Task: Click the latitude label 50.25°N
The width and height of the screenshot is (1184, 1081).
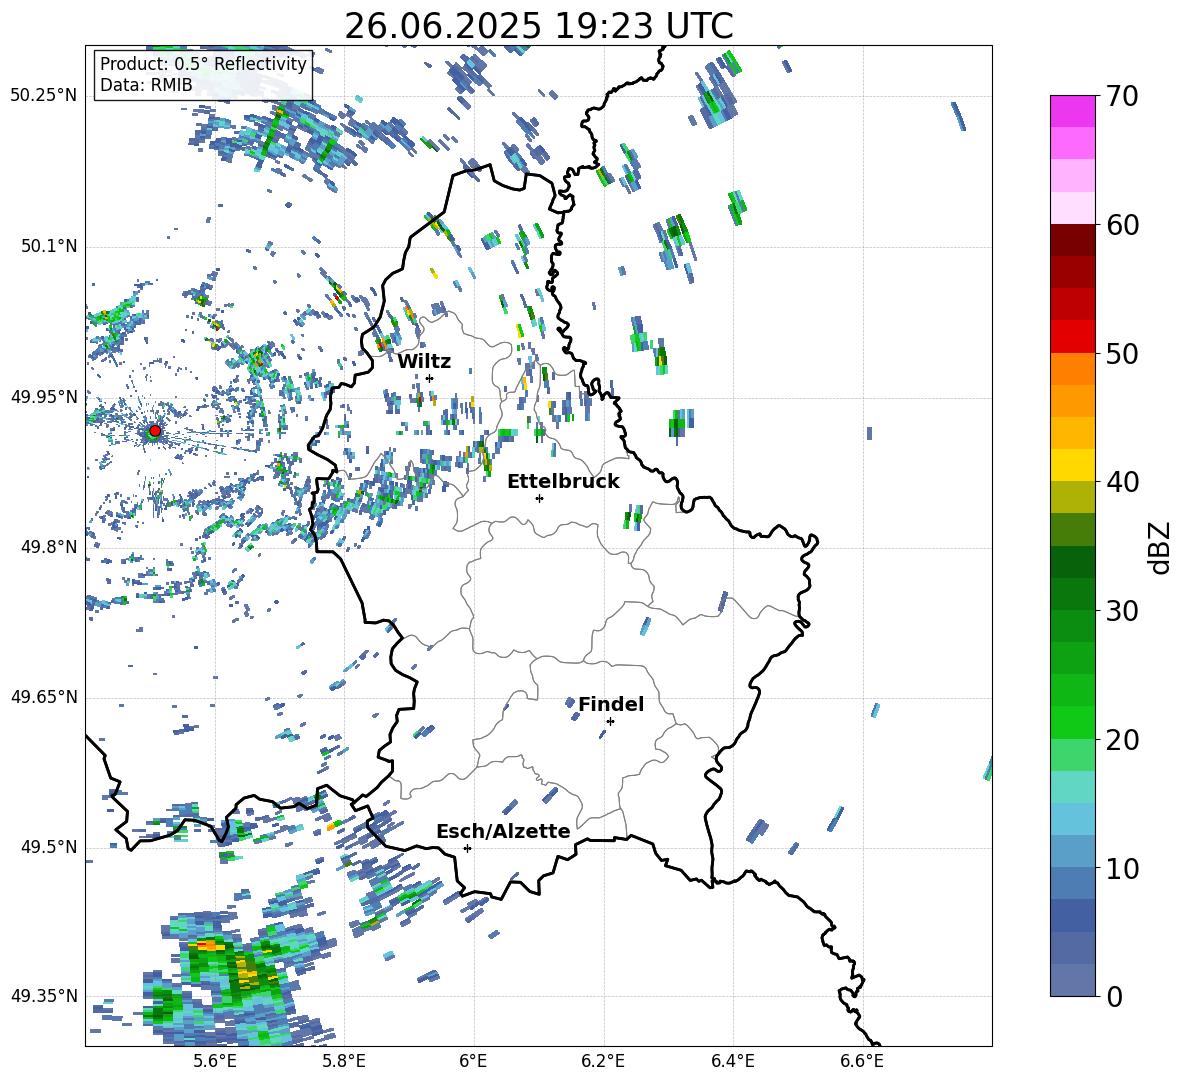Action: pyautogui.click(x=44, y=96)
